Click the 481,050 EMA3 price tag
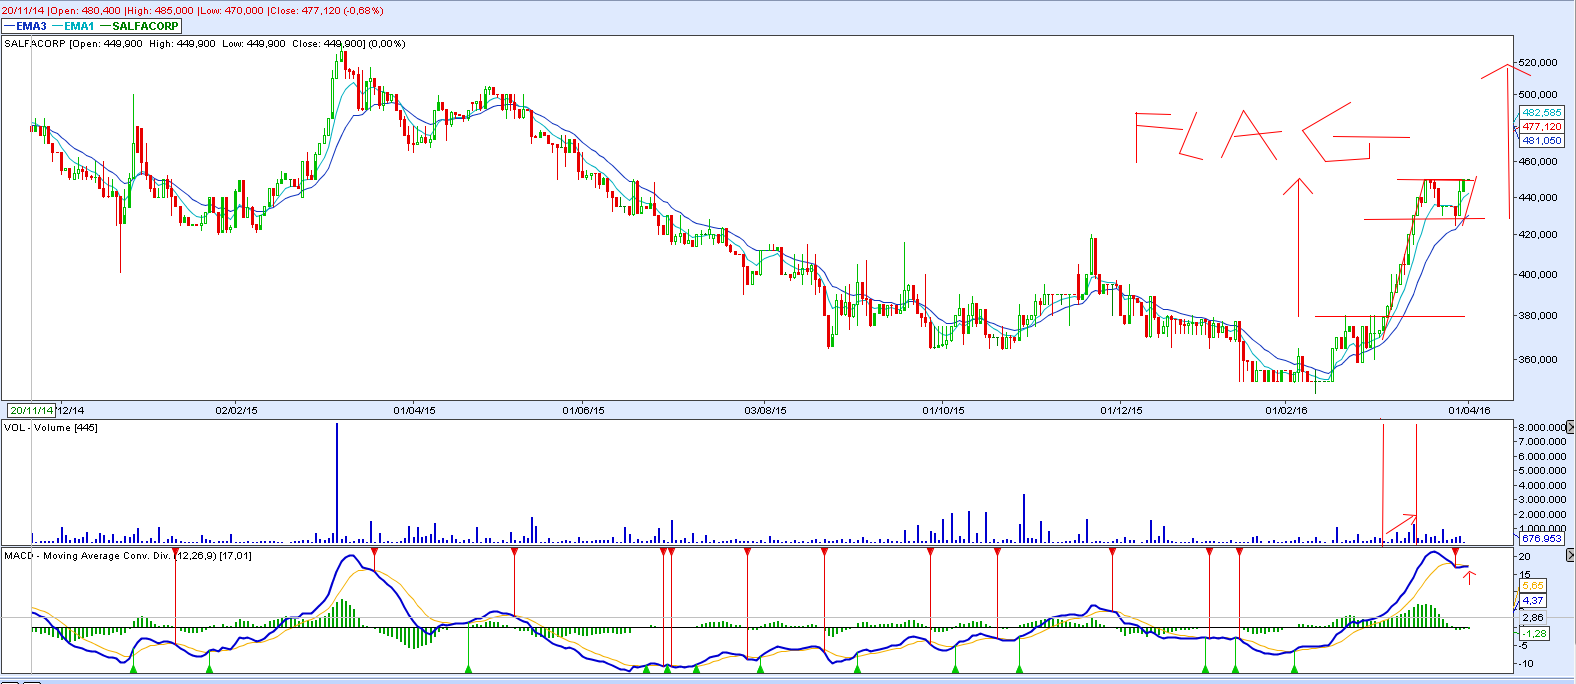The width and height of the screenshot is (1576, 684). click(x=1541, y=141)
